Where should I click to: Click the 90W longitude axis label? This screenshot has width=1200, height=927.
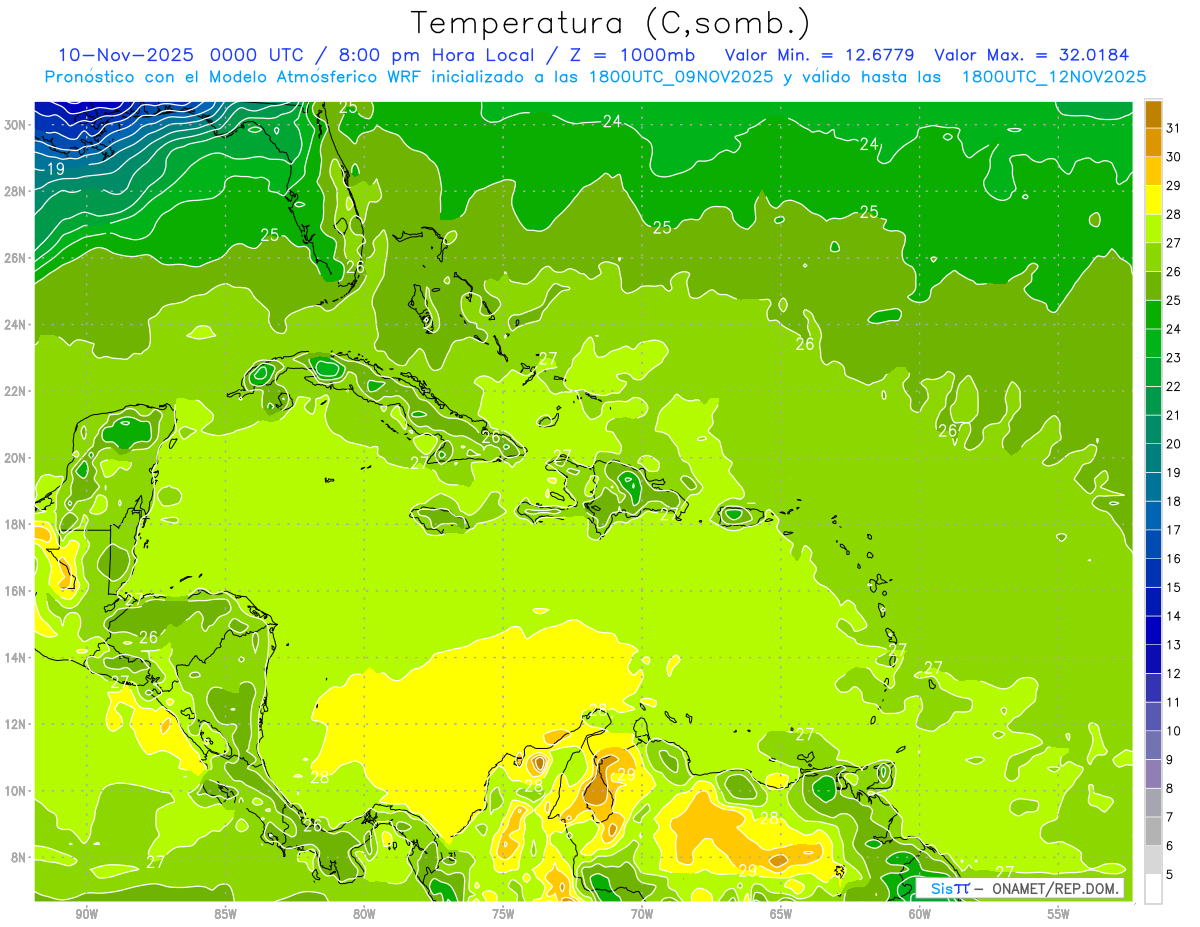(86, 914)
